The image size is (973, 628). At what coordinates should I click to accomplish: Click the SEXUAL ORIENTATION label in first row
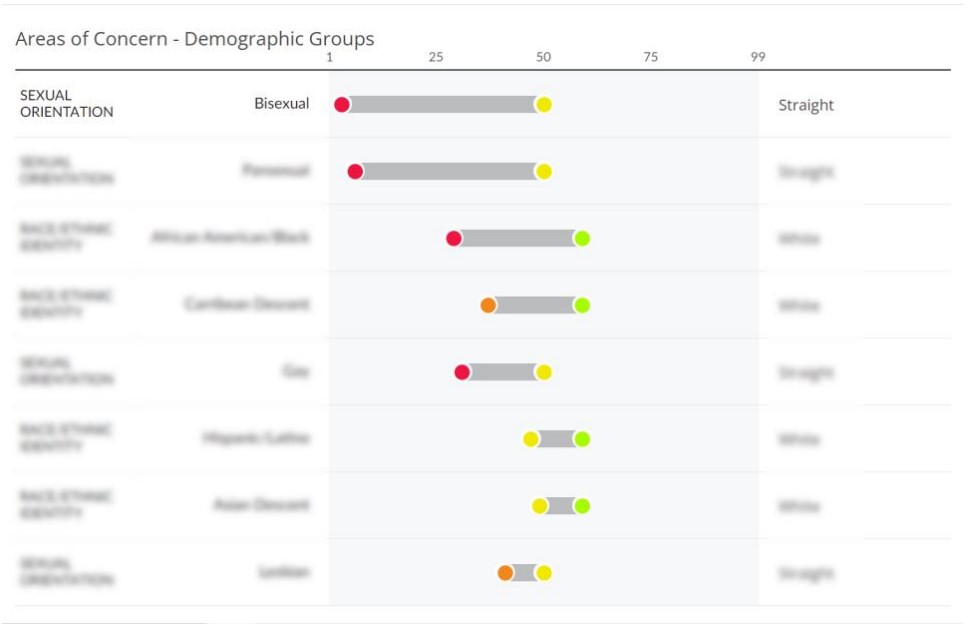click(67, 104)
